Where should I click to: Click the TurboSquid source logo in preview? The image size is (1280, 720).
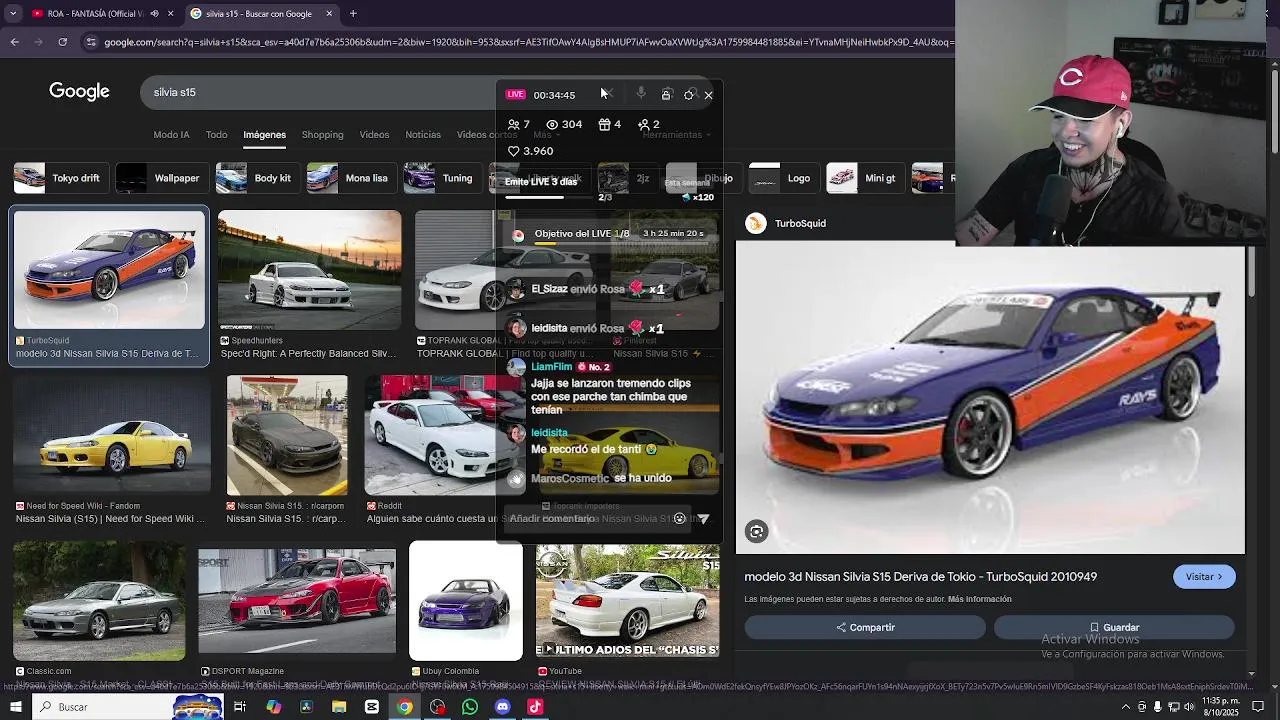pos(756,224)
